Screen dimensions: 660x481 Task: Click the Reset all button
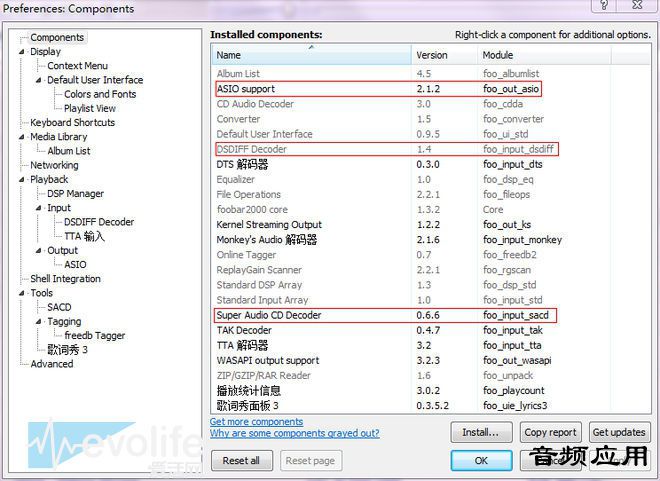[242, 461]
